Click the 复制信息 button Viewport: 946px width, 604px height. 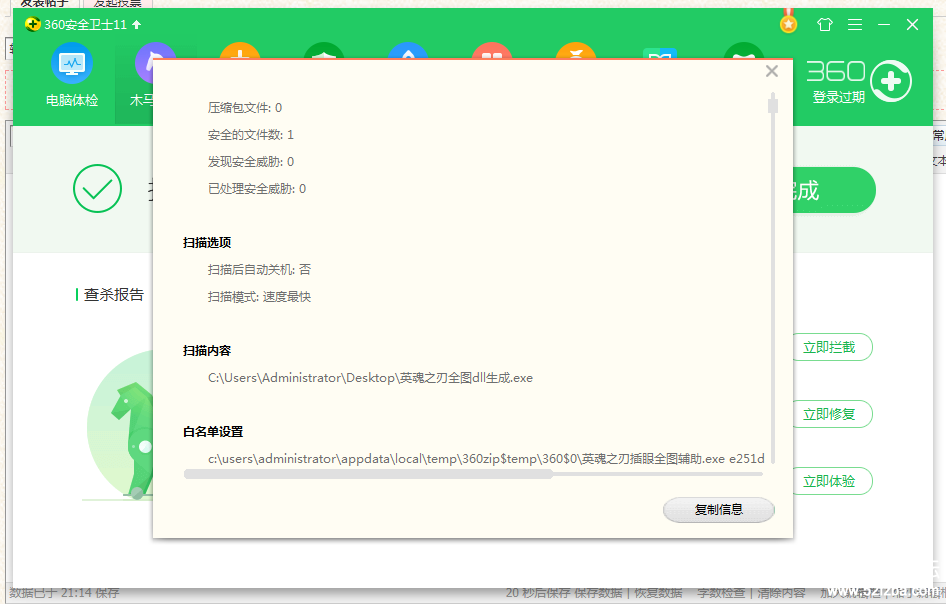pyautogui.click(x=719, y=510)
